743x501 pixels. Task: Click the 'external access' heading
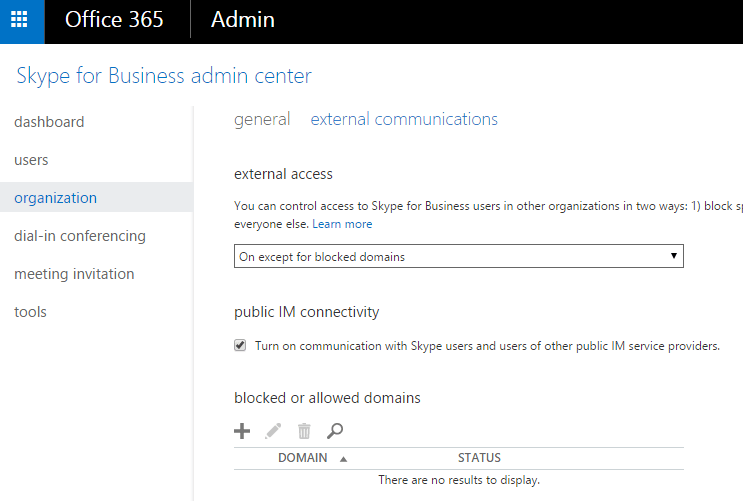click(283, 174)
